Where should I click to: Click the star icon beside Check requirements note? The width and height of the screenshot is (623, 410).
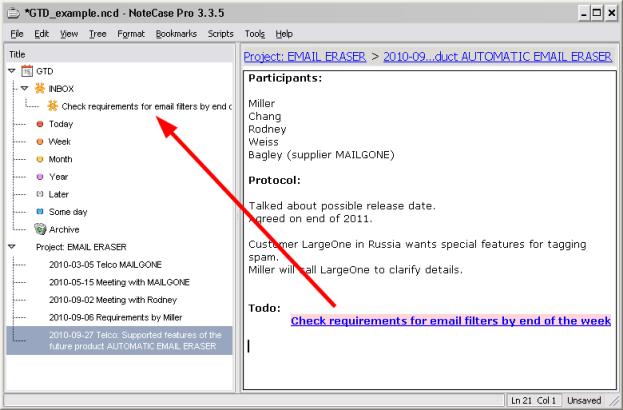click(x=52, y=106)
